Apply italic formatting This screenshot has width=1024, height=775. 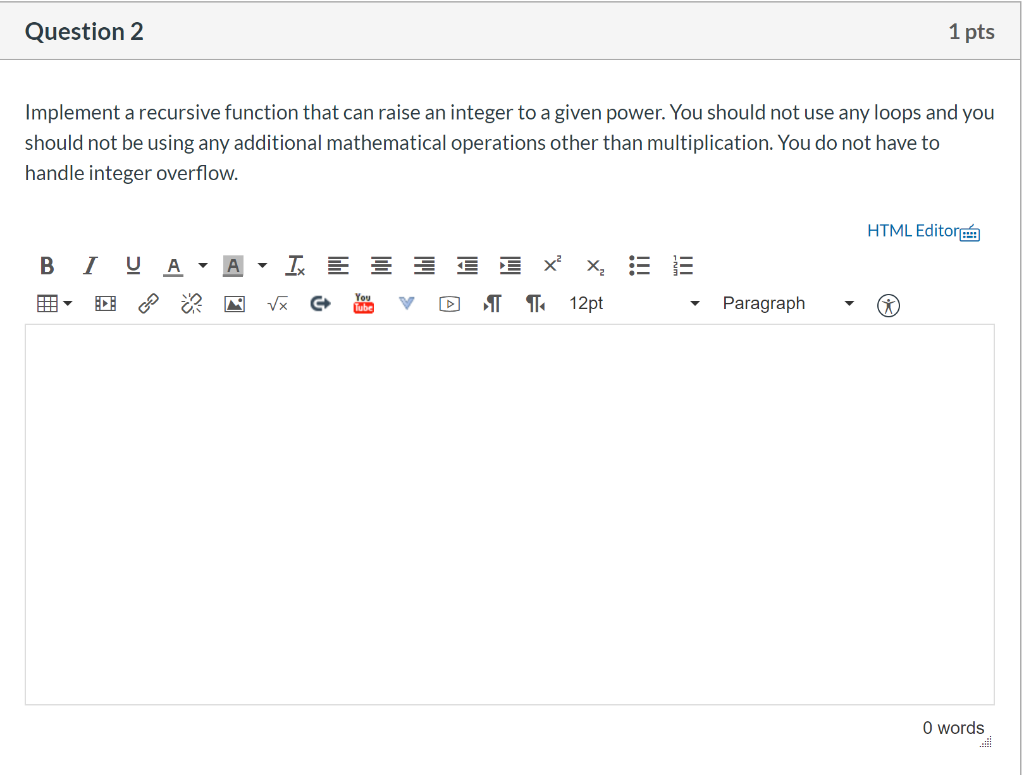pyautogui.click(x=90, y=265)
